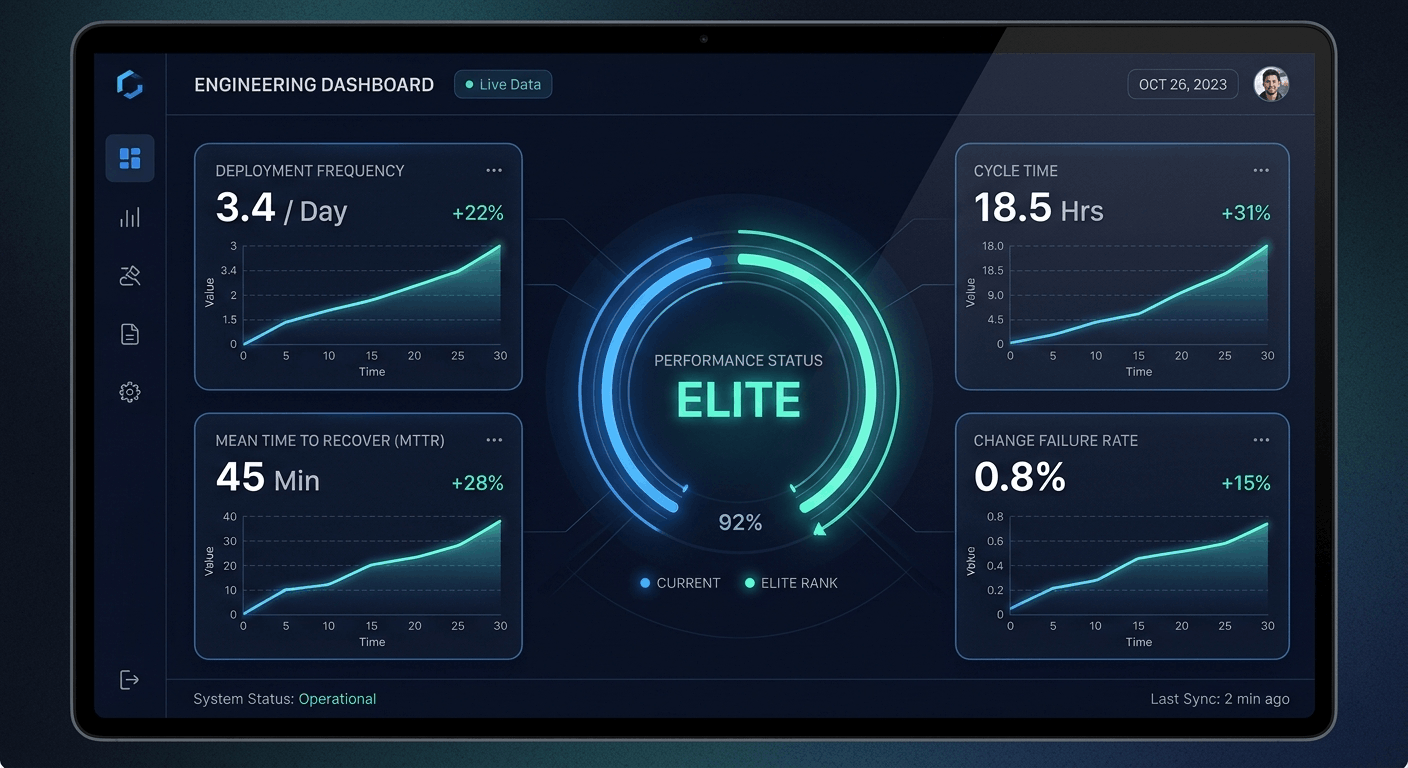This screenshot has width=1408, height=768.
Task: Click the 0.8% failure rate value
Action: [1020, 478]
